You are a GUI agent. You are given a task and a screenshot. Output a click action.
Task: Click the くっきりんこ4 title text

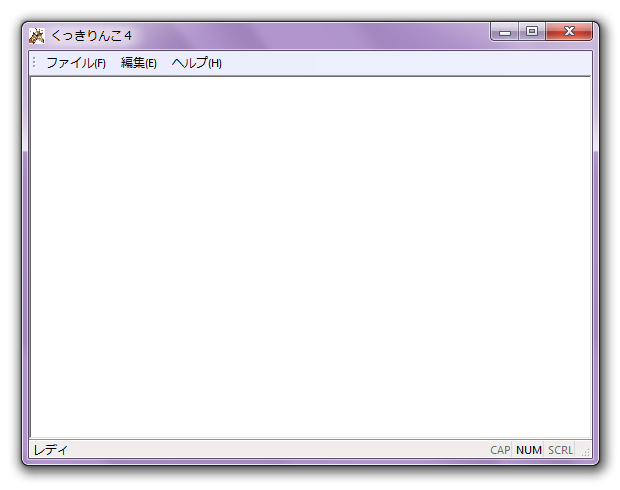click(x=91, y=36)
